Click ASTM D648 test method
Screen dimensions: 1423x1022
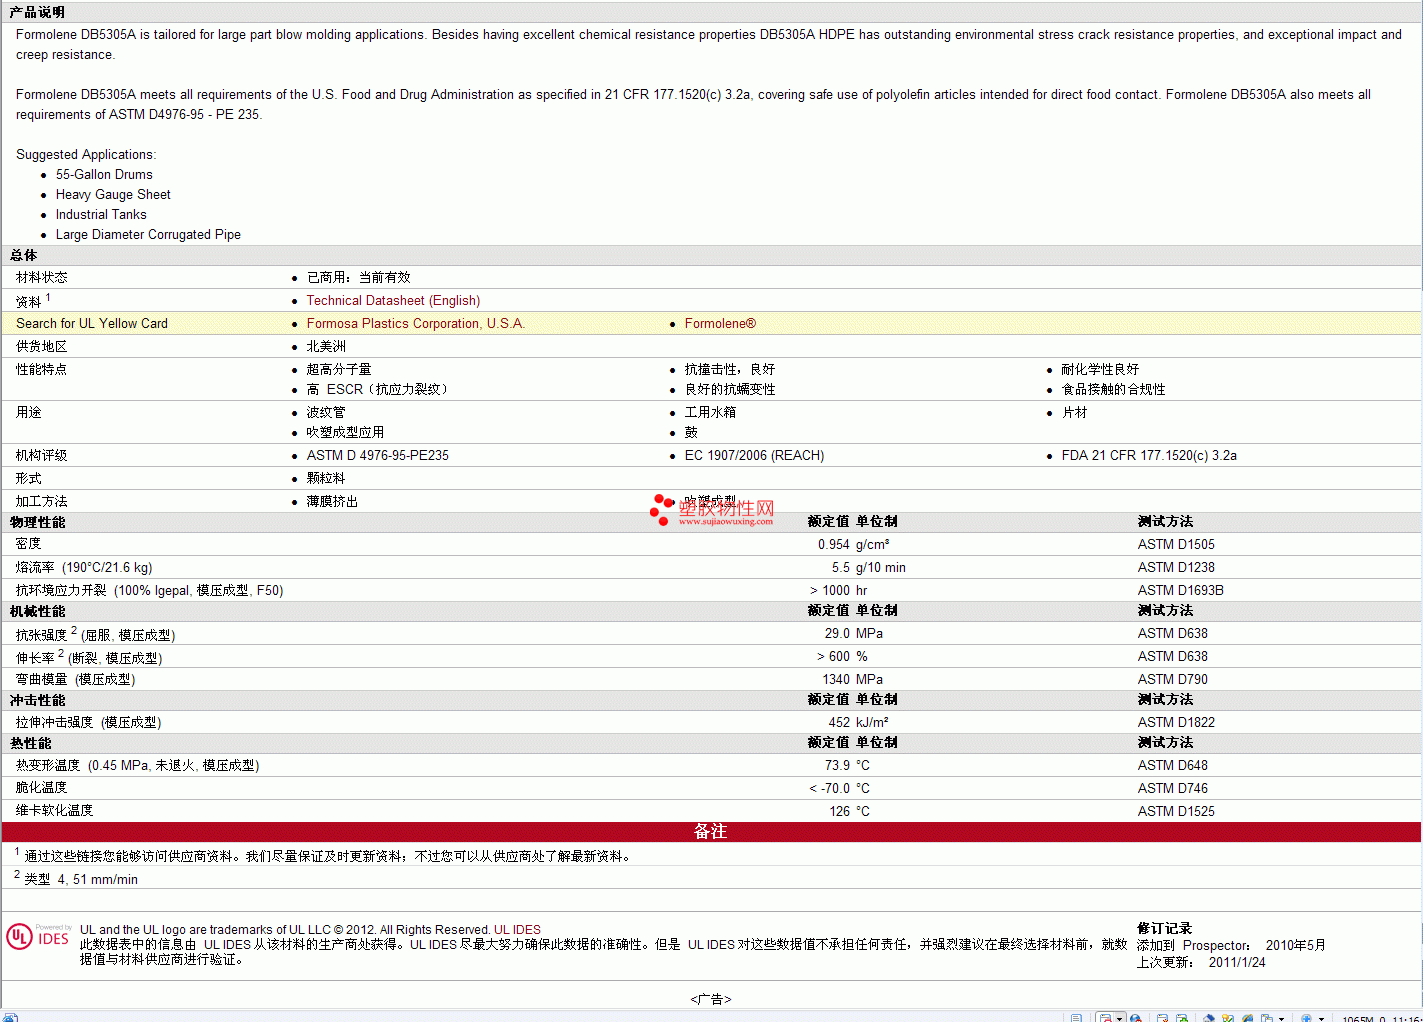(x=1173, y=766)
